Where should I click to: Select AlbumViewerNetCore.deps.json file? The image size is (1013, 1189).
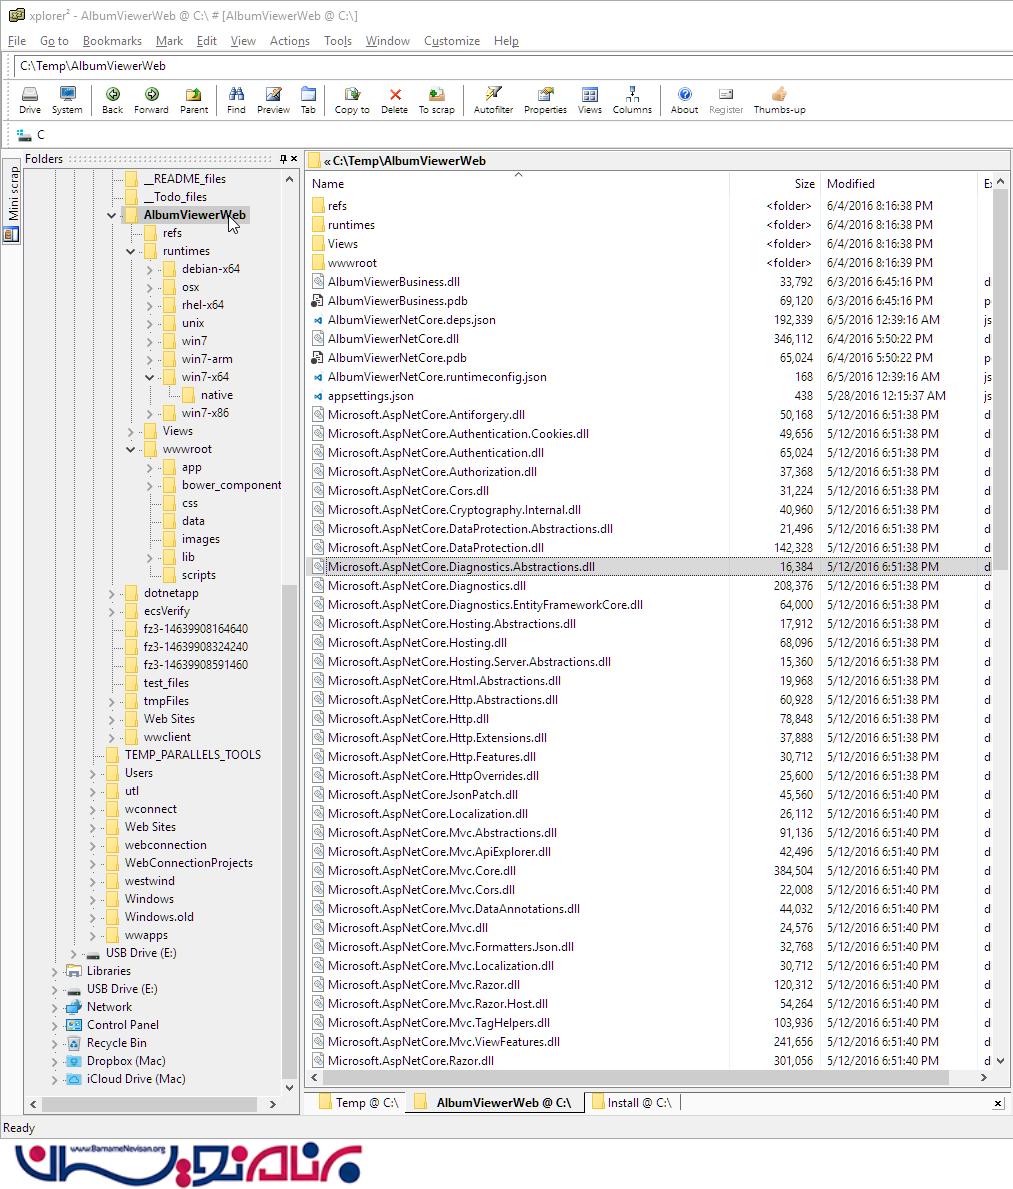[412, 320]
